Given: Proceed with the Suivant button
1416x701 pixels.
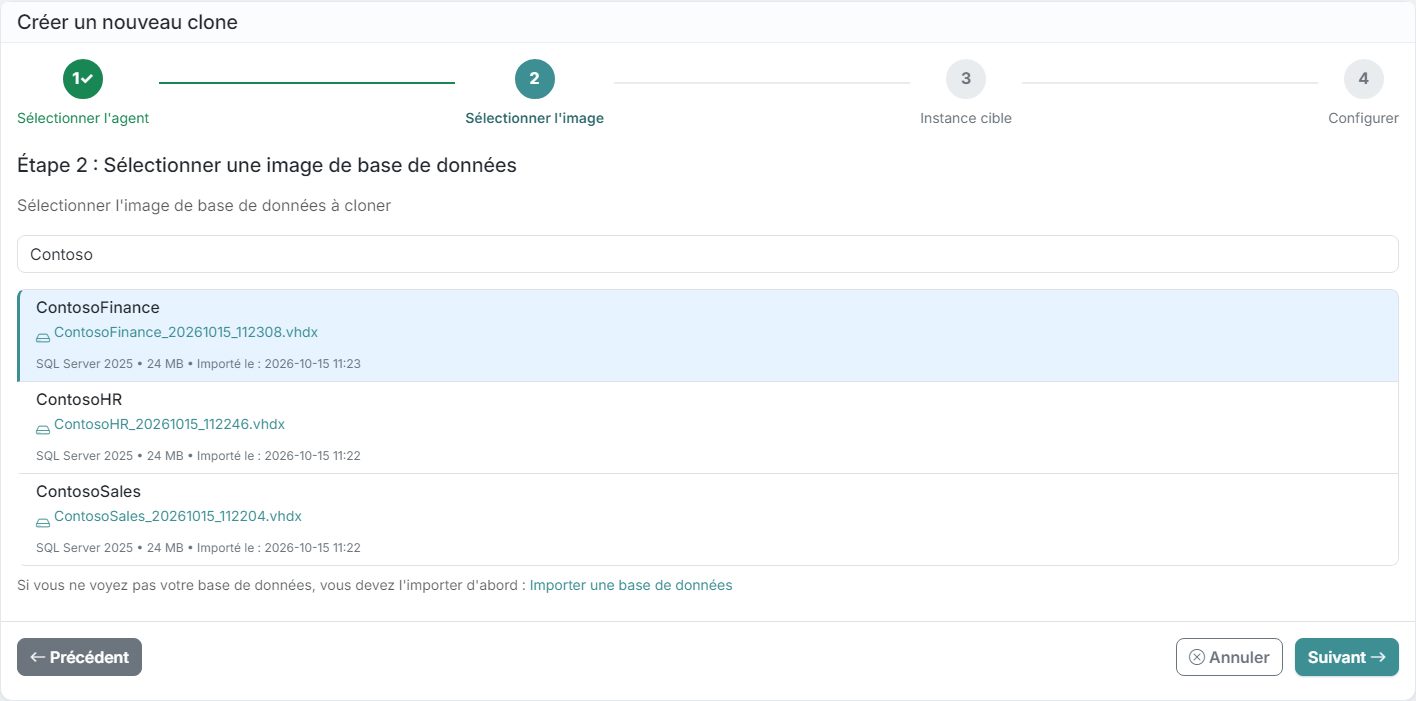Looking at the screenshot, I should (x=1347, y=657).
